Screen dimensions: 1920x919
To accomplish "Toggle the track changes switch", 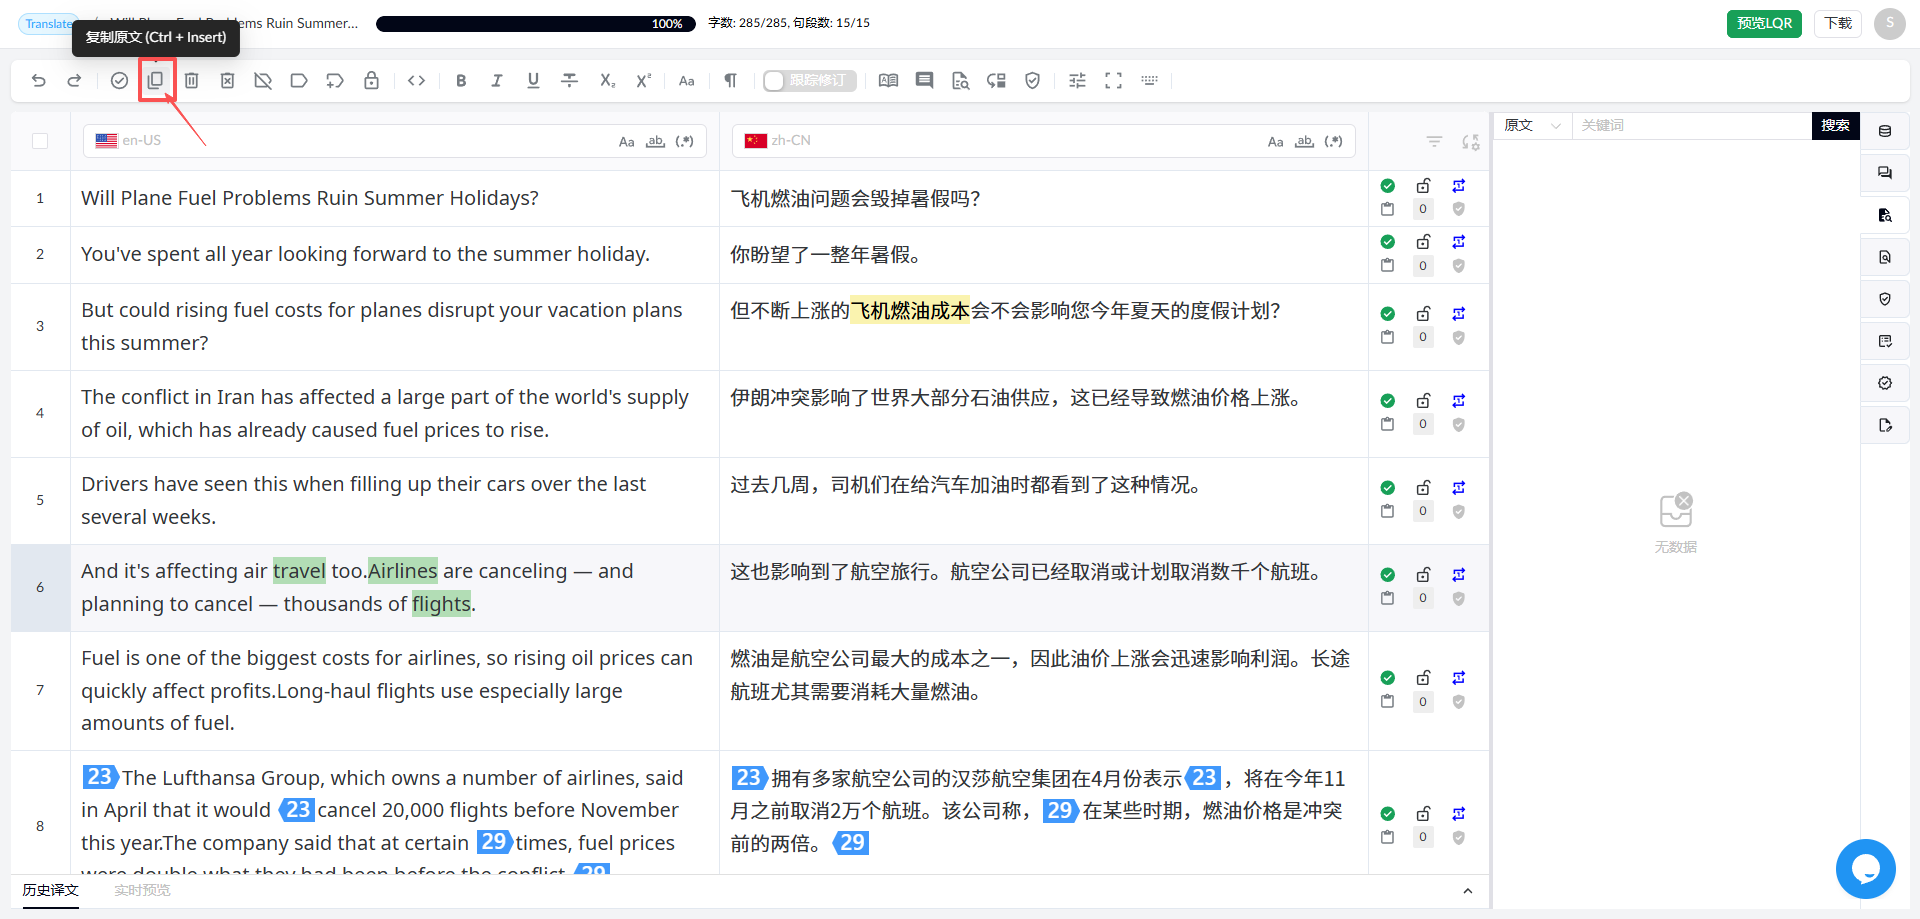I will [809, 81].
